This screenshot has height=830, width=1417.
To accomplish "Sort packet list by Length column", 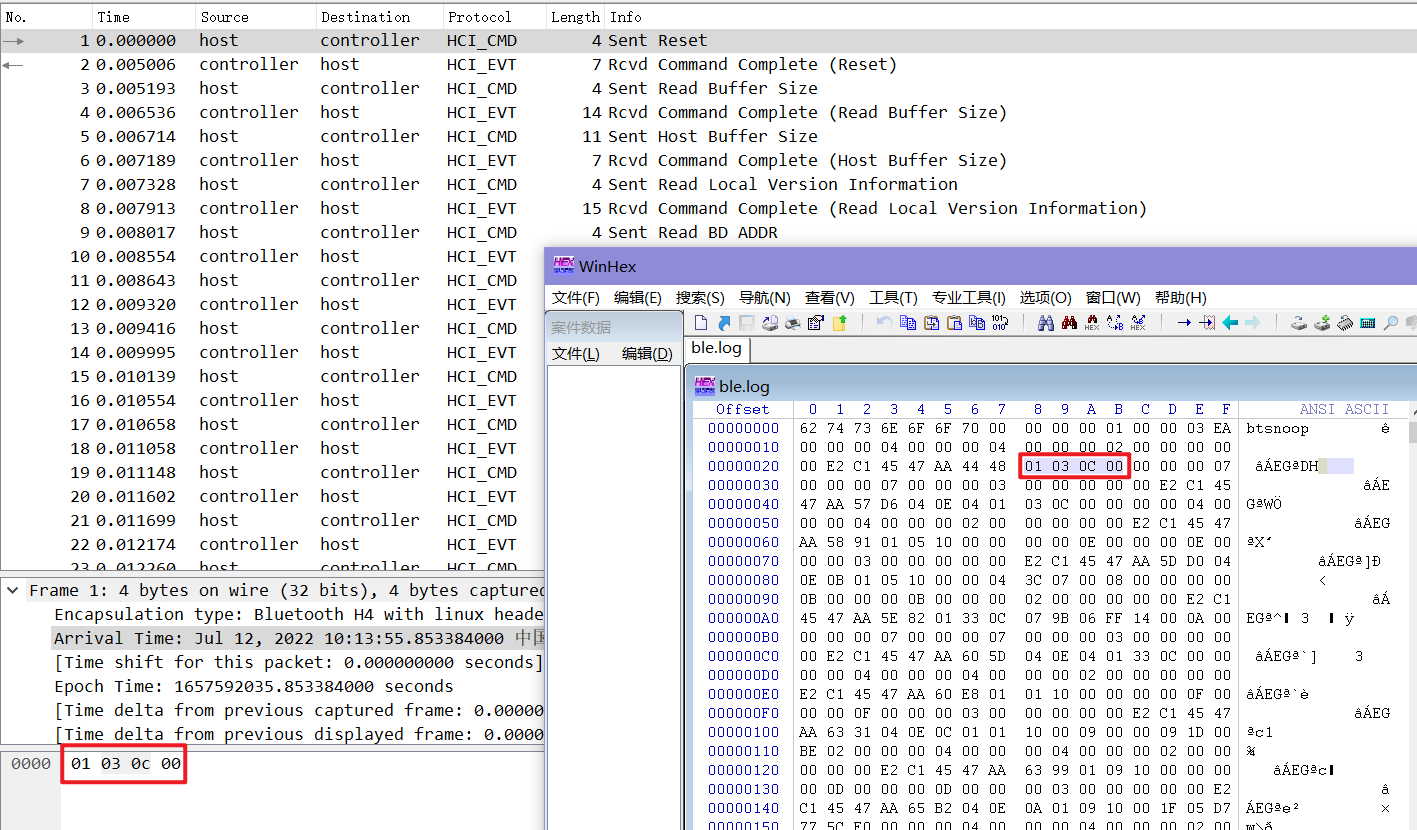I will pyautogui.click(x=575, y=17).
